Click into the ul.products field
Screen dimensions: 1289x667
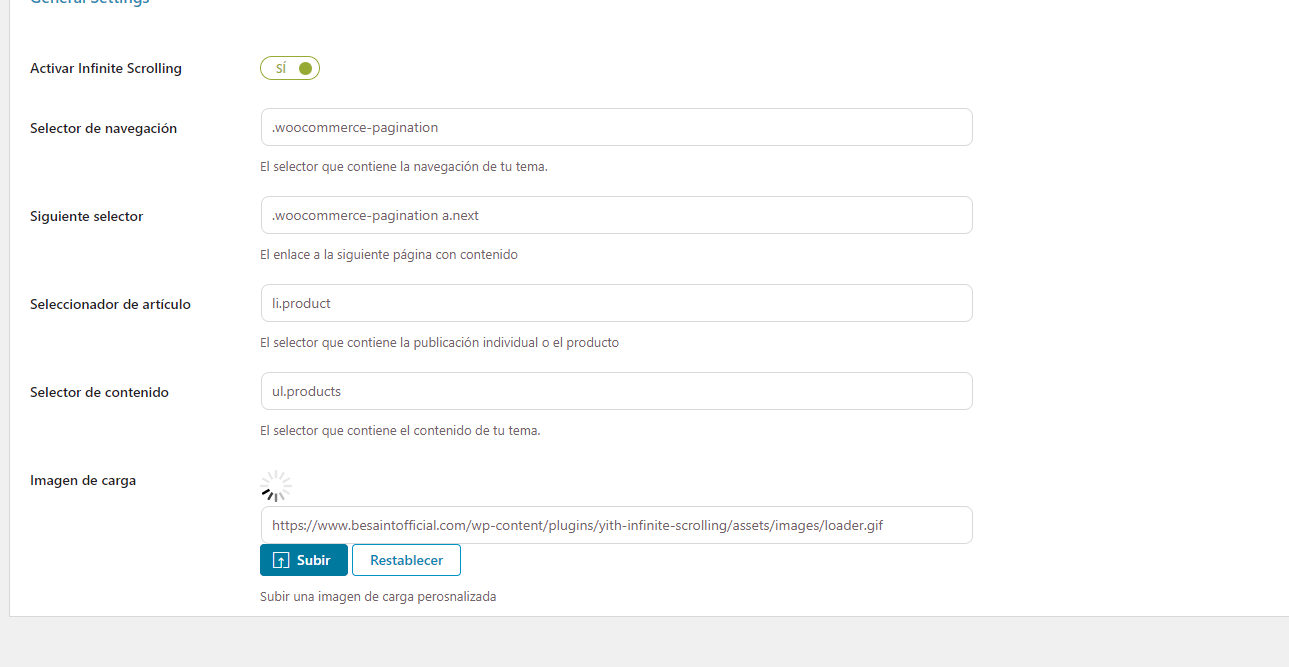point(616,391)
